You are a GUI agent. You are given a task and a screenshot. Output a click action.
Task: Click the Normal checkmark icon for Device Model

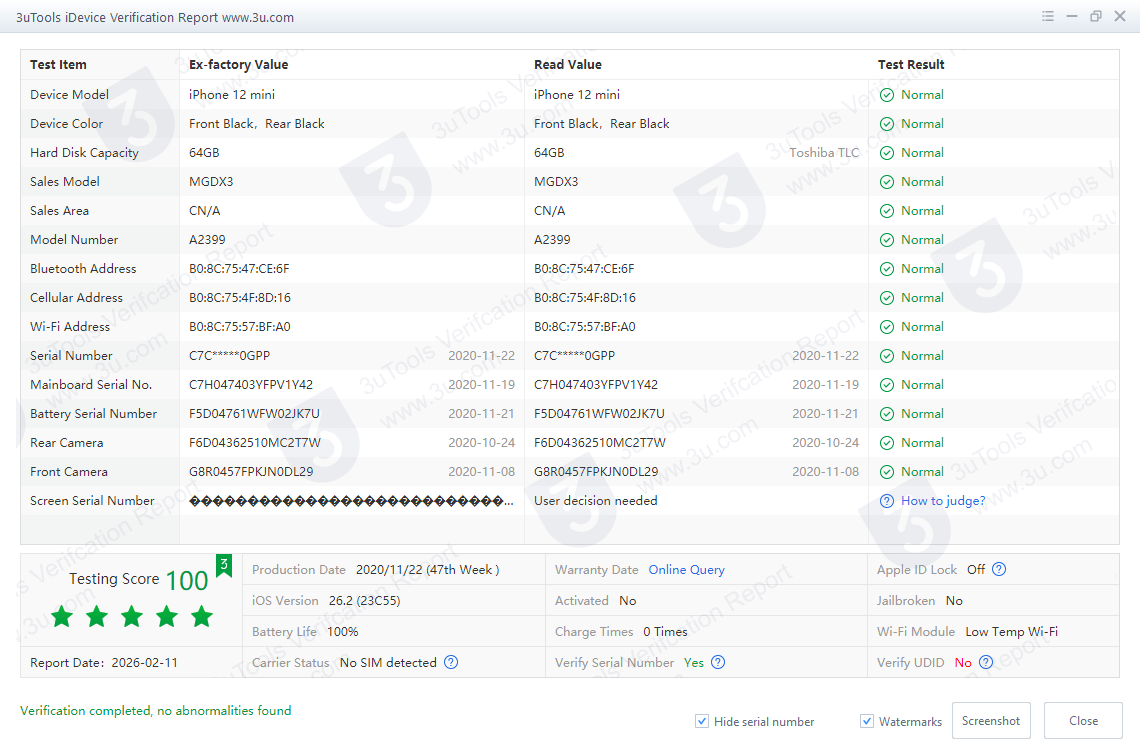[x=887, y=95]
